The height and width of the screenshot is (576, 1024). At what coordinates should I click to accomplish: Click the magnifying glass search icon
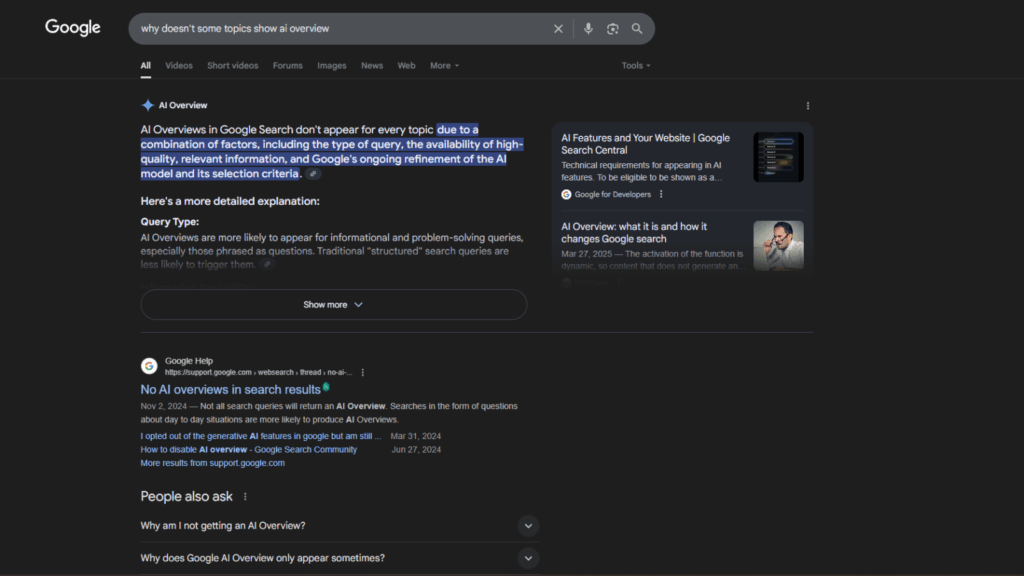(x=637, y=29)
